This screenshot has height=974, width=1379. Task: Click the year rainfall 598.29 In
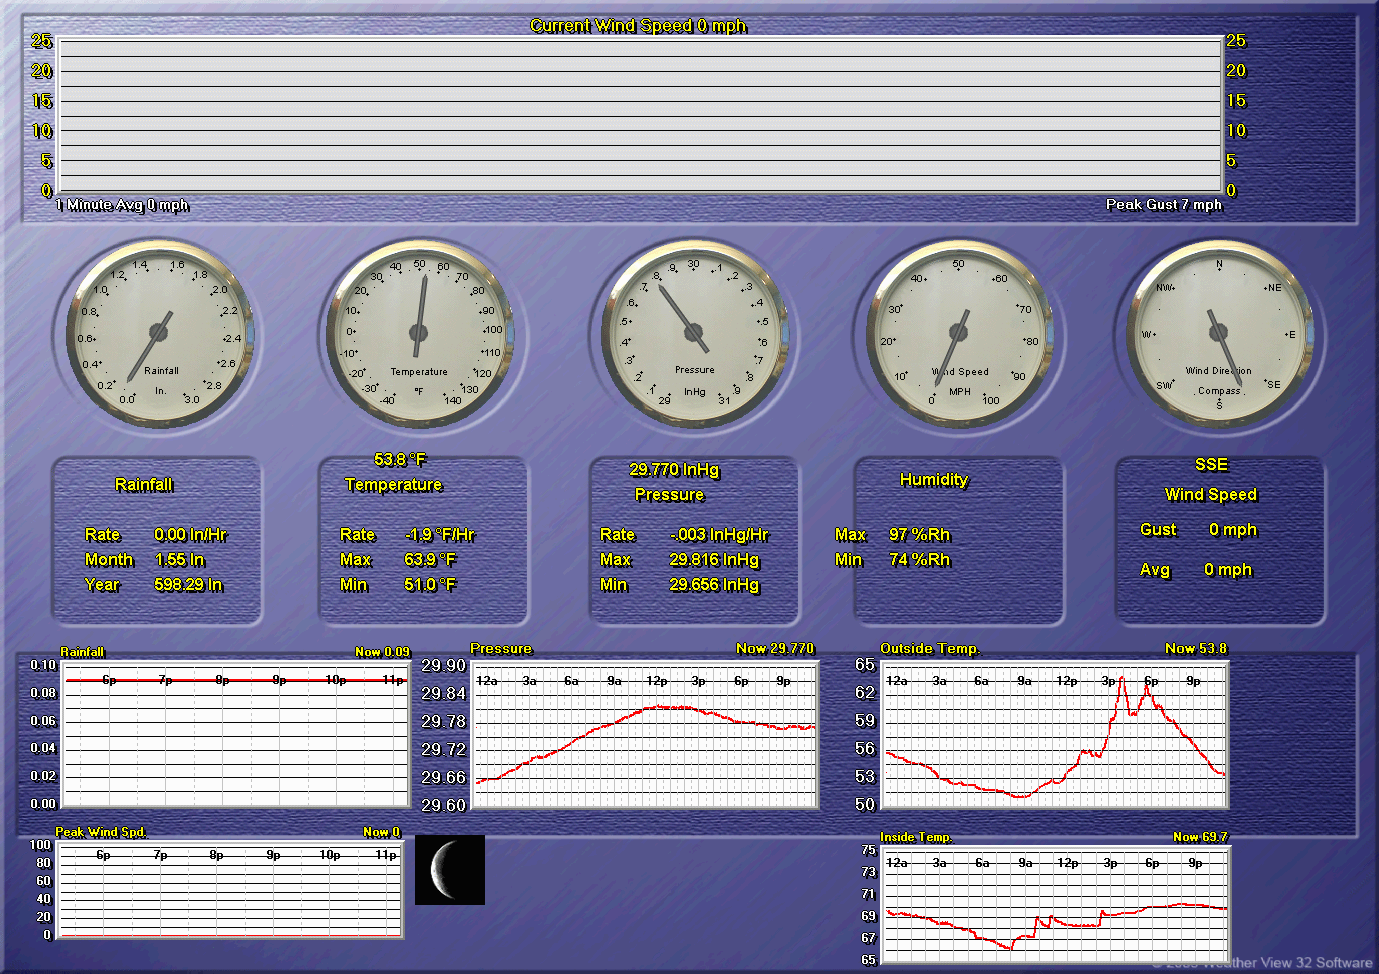click(x=189, y=585)
